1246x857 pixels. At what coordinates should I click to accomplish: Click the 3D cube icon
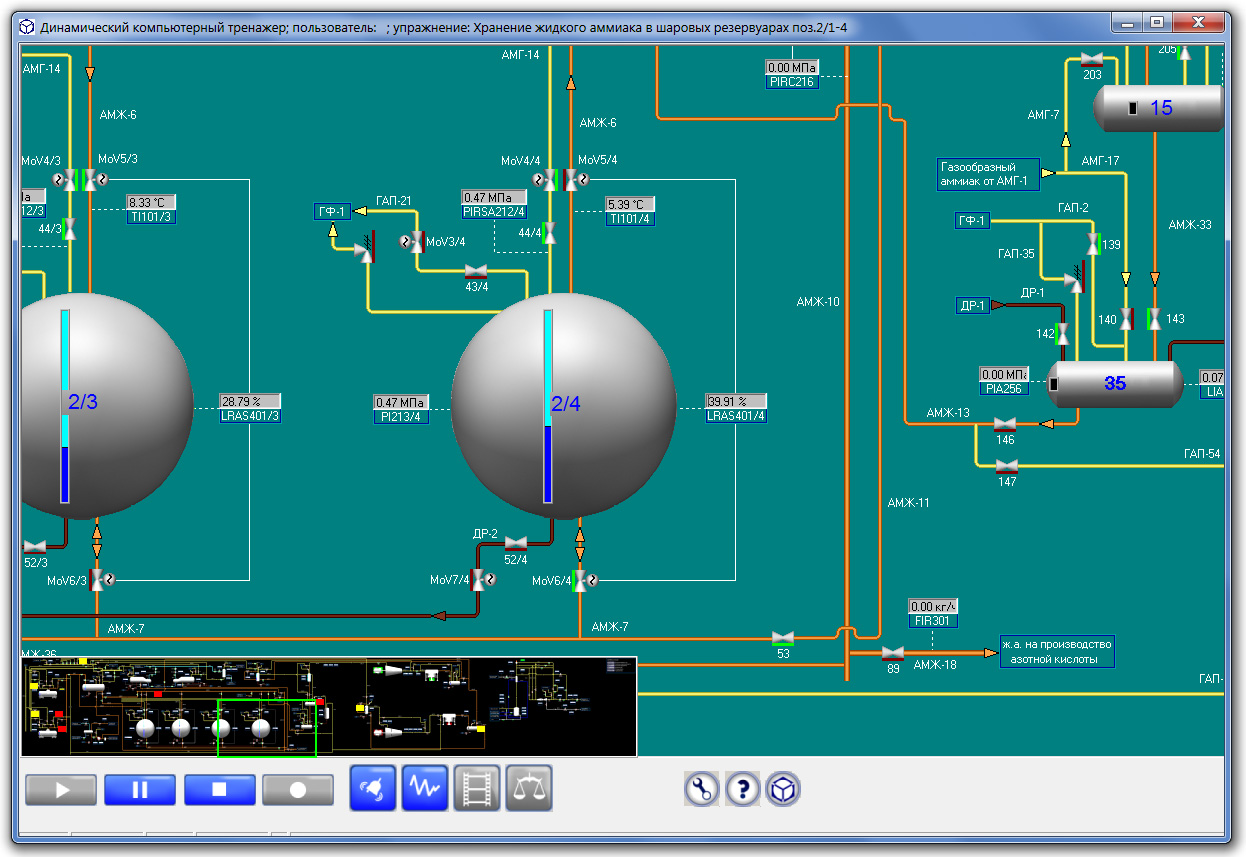(x=784, y=790)
